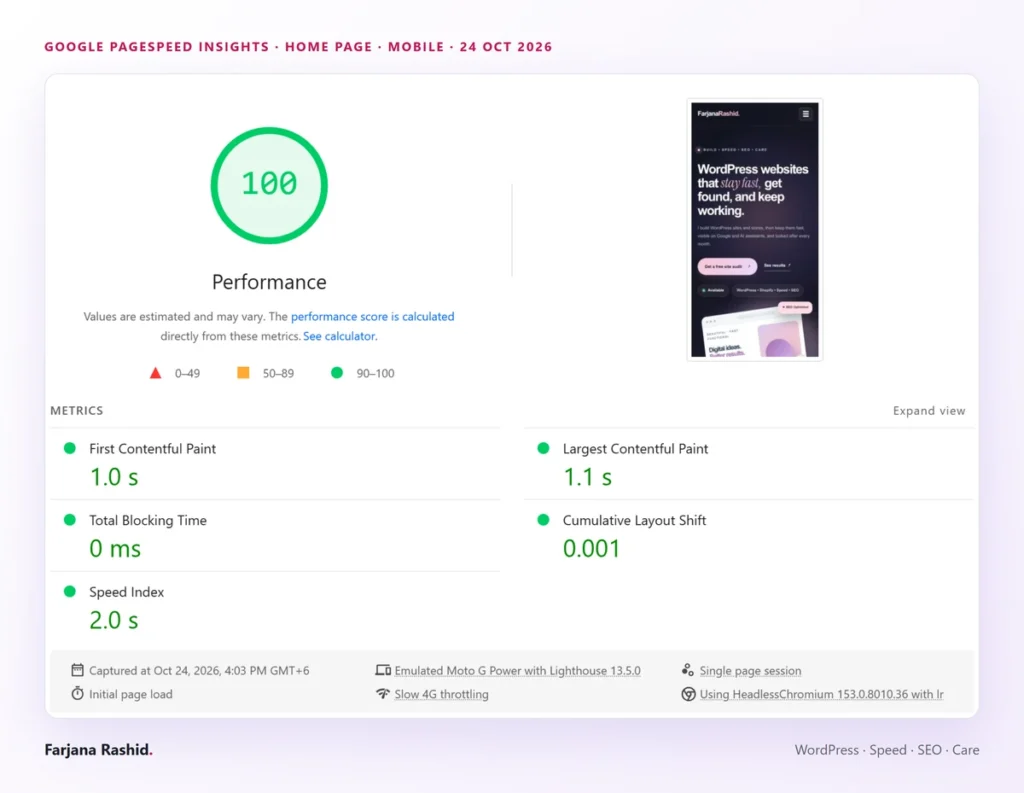Click the First Contentful Paint value 1.0 s
This screenshot has width=1024, height=793.
click(114, 477)
